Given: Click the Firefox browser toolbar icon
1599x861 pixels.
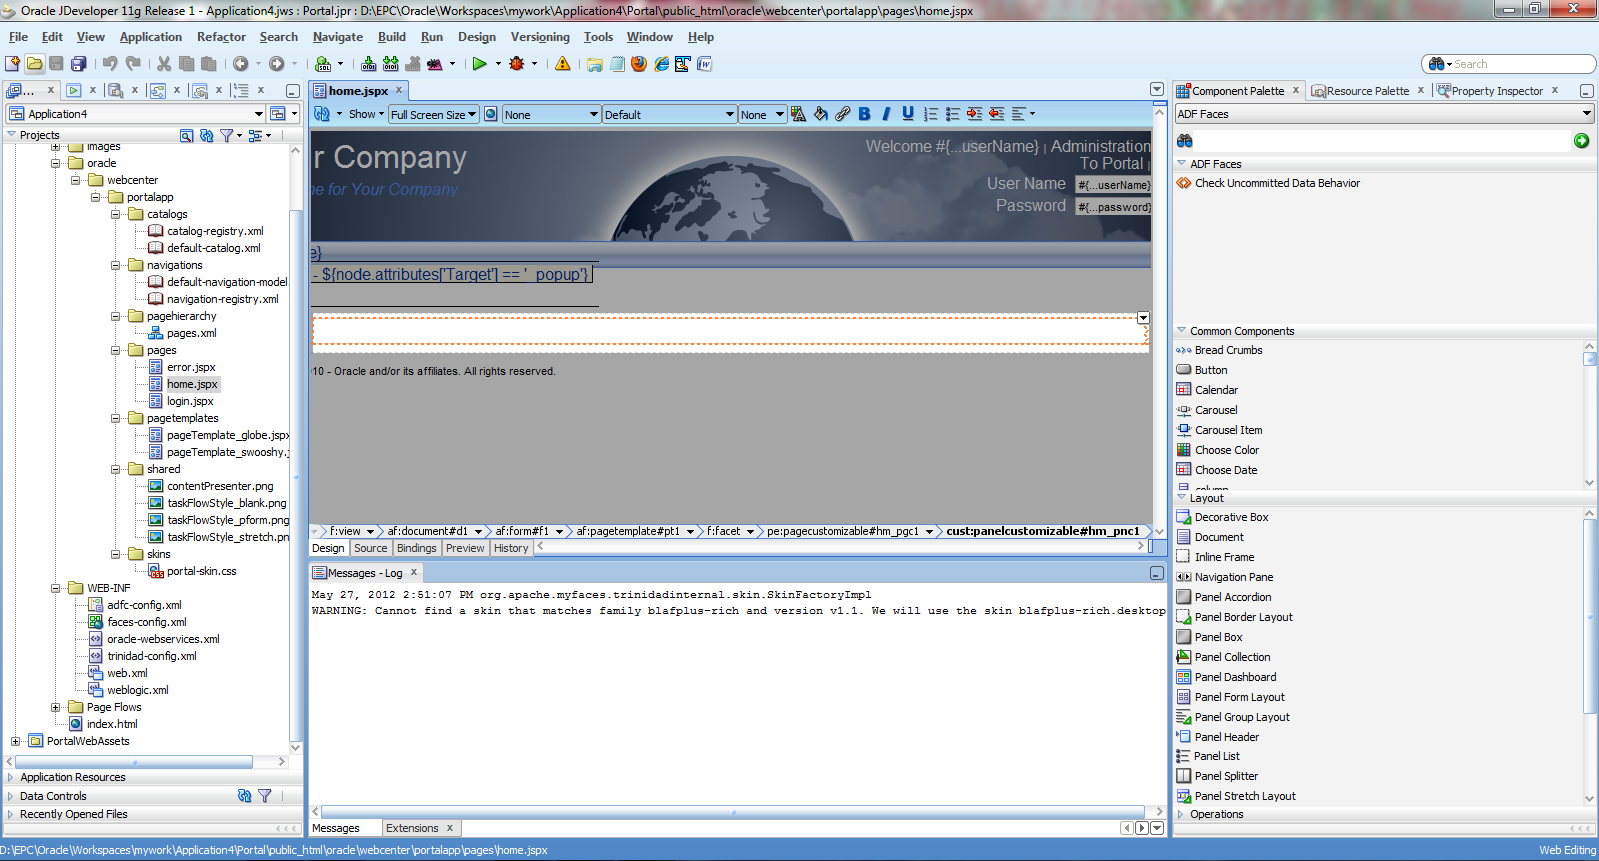Looking at the screenshot, I should pos(639,63).
